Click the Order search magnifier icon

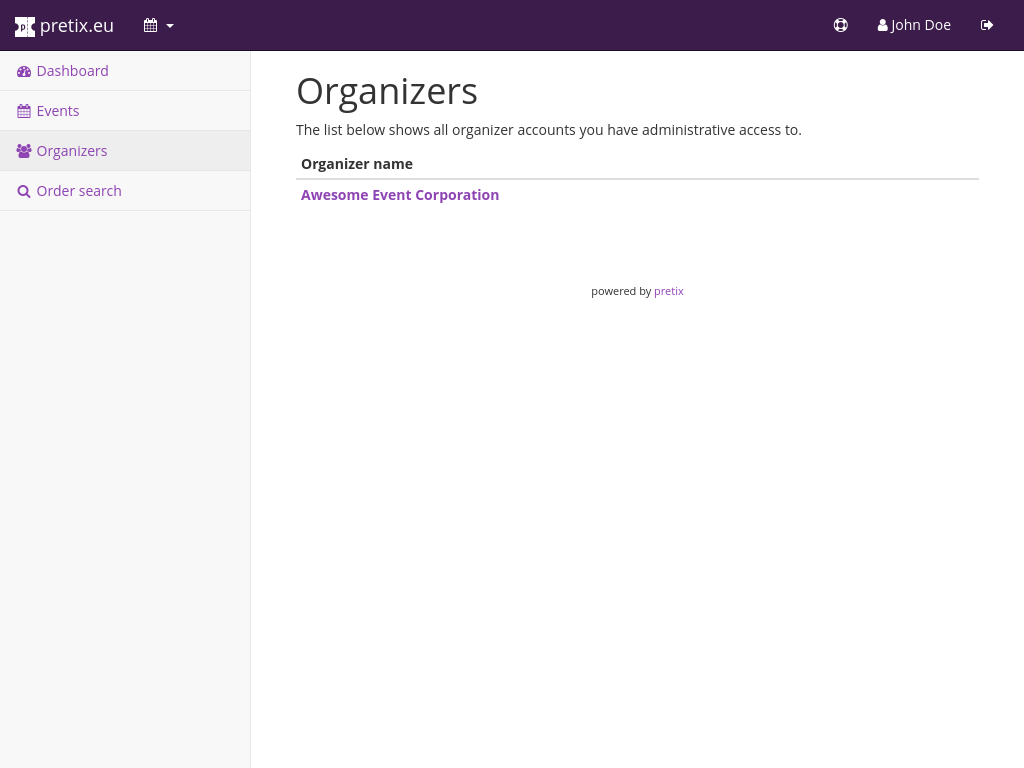point(24,191)
